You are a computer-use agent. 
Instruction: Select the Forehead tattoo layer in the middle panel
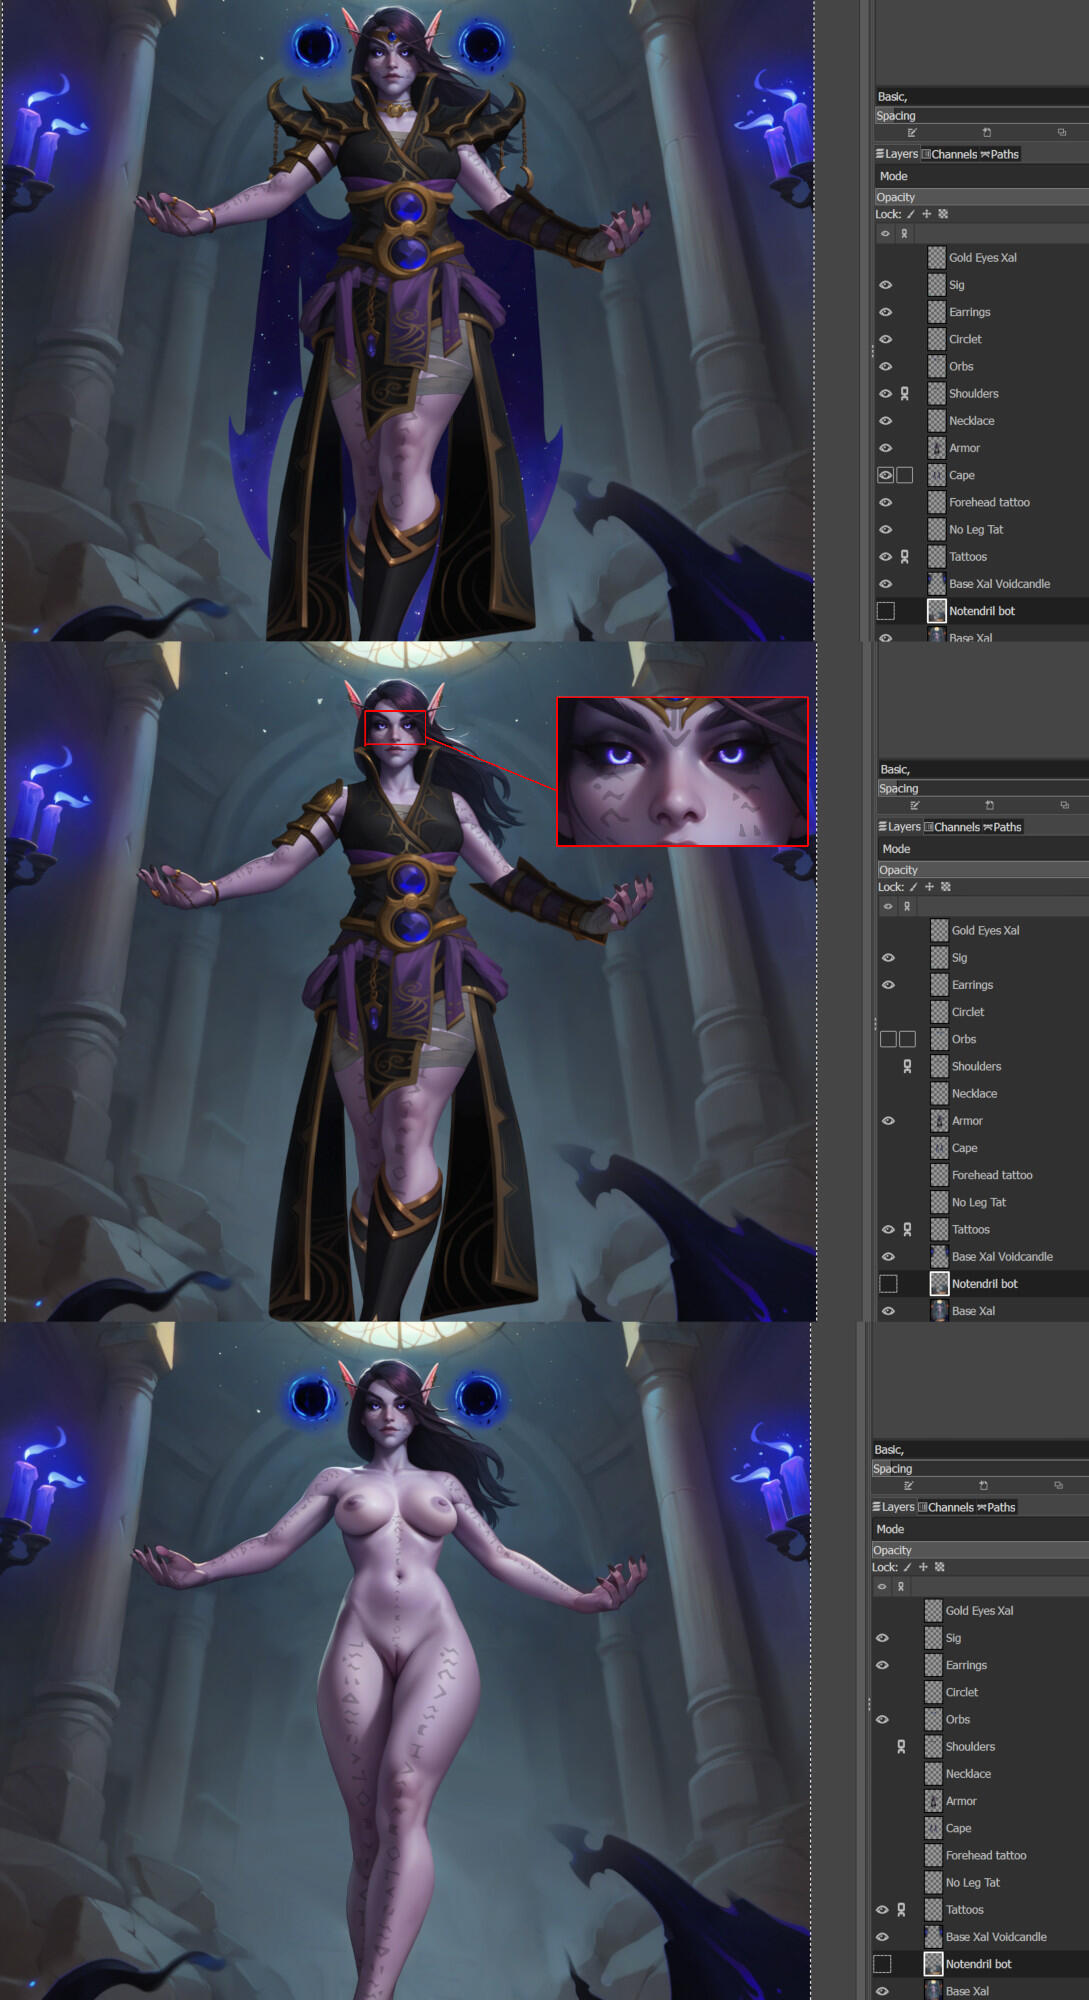tap(991, 1175)
